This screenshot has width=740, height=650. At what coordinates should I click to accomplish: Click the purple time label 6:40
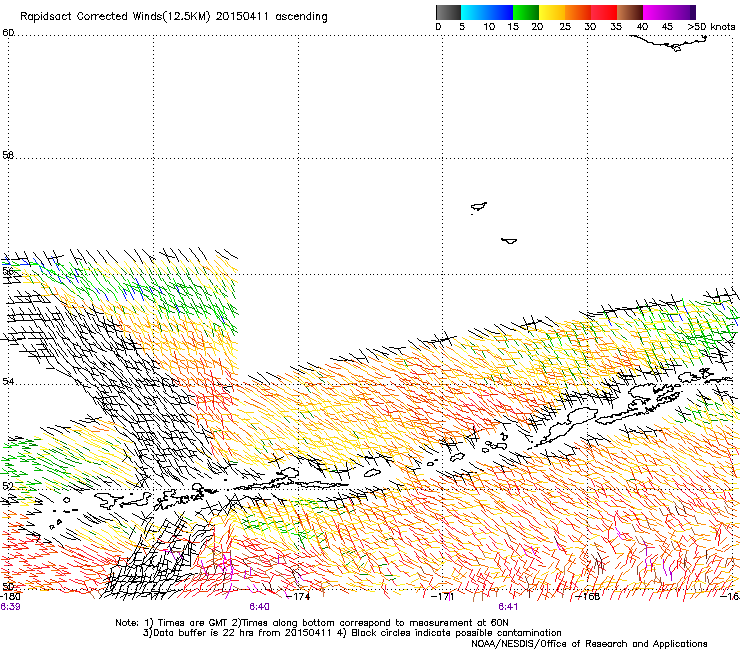[x=259, y=607]
